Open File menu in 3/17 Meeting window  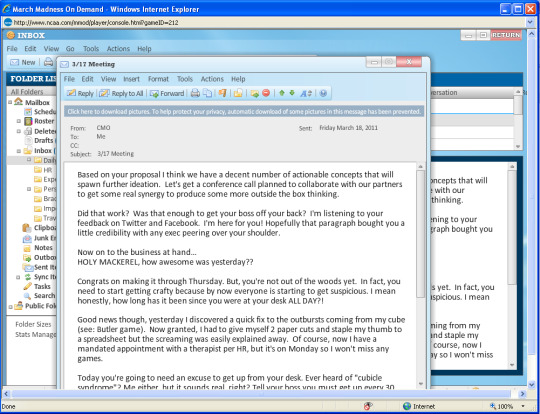pos(69,79)
